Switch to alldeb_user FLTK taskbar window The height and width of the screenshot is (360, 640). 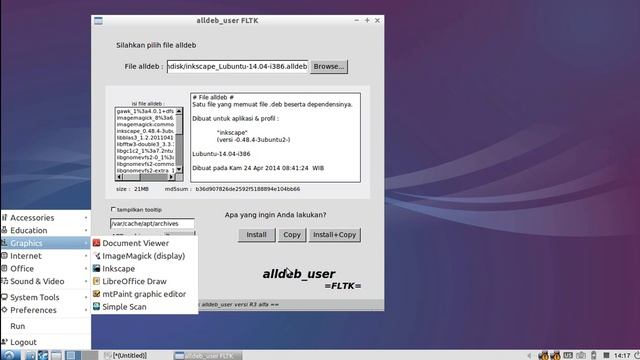click(207, 356)
